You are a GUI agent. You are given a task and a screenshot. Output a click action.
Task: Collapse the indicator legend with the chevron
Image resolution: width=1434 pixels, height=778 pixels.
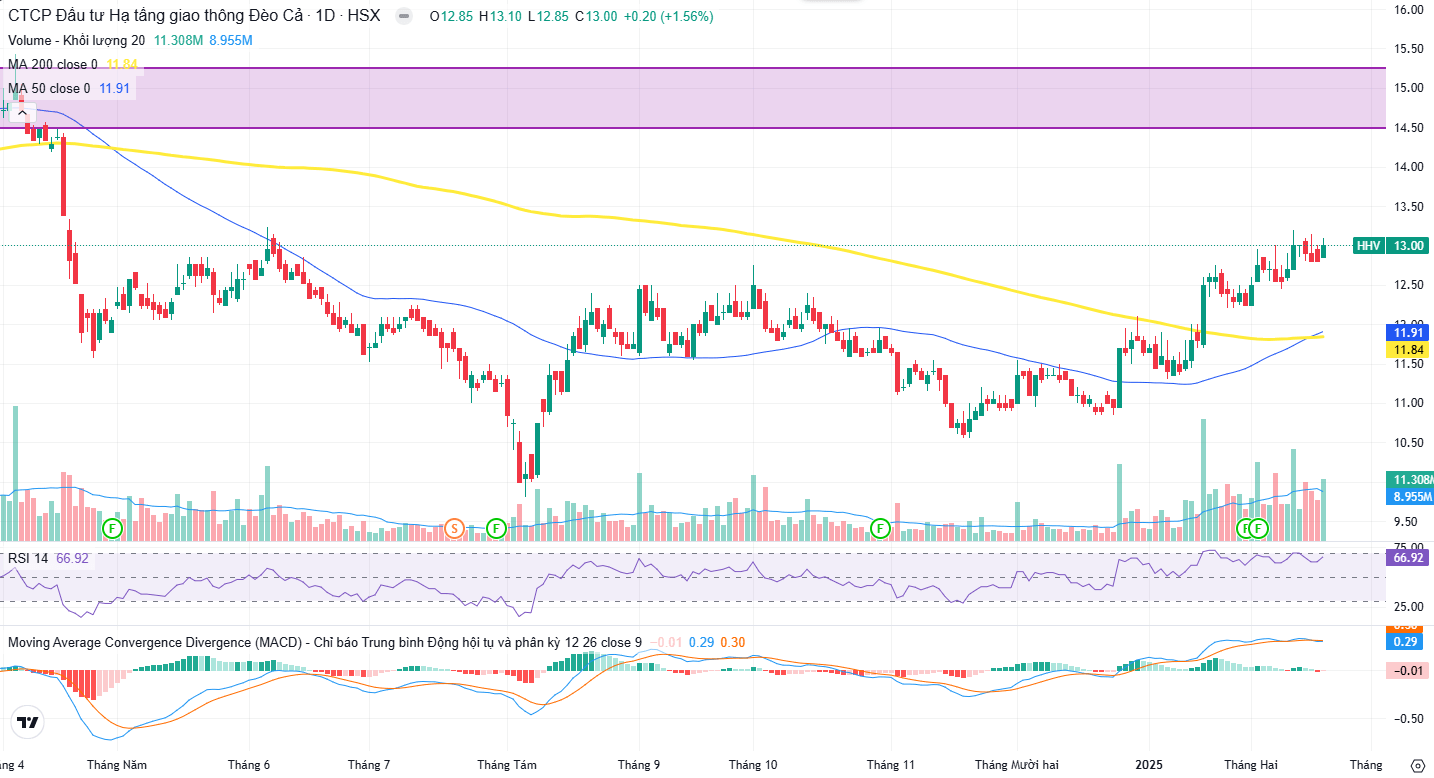pos(20,112)
